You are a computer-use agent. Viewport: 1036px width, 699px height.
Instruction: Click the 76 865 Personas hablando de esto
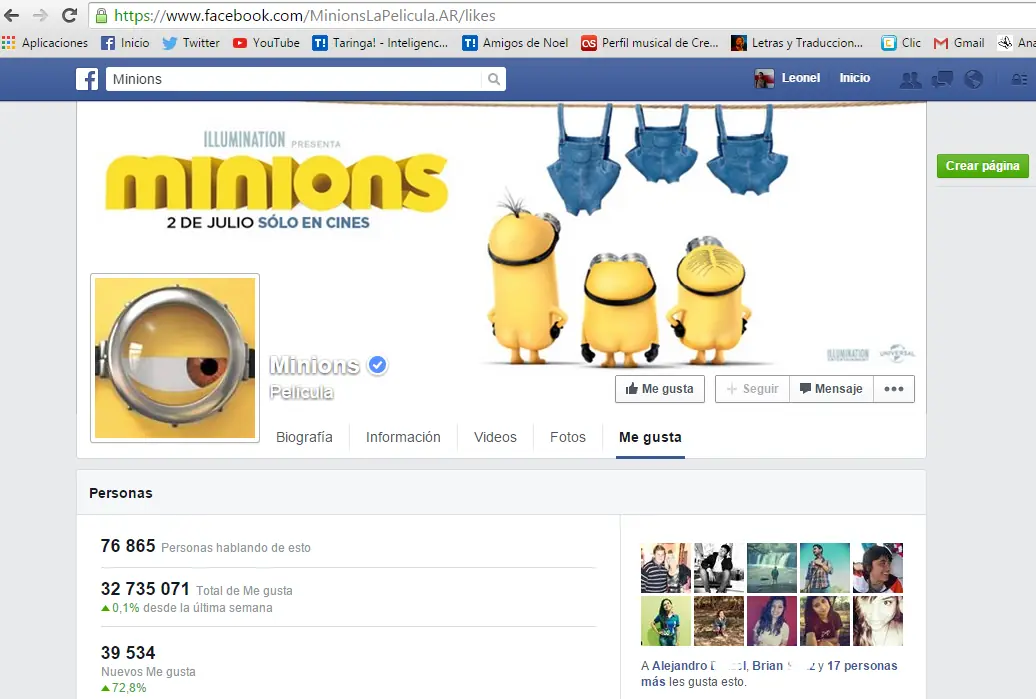point(205,546)
